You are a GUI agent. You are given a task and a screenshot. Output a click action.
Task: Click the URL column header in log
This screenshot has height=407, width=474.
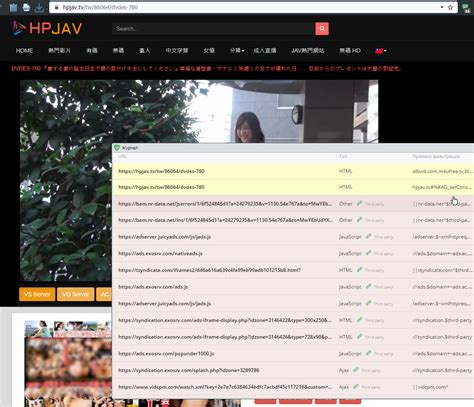click(x=122, y=156)
